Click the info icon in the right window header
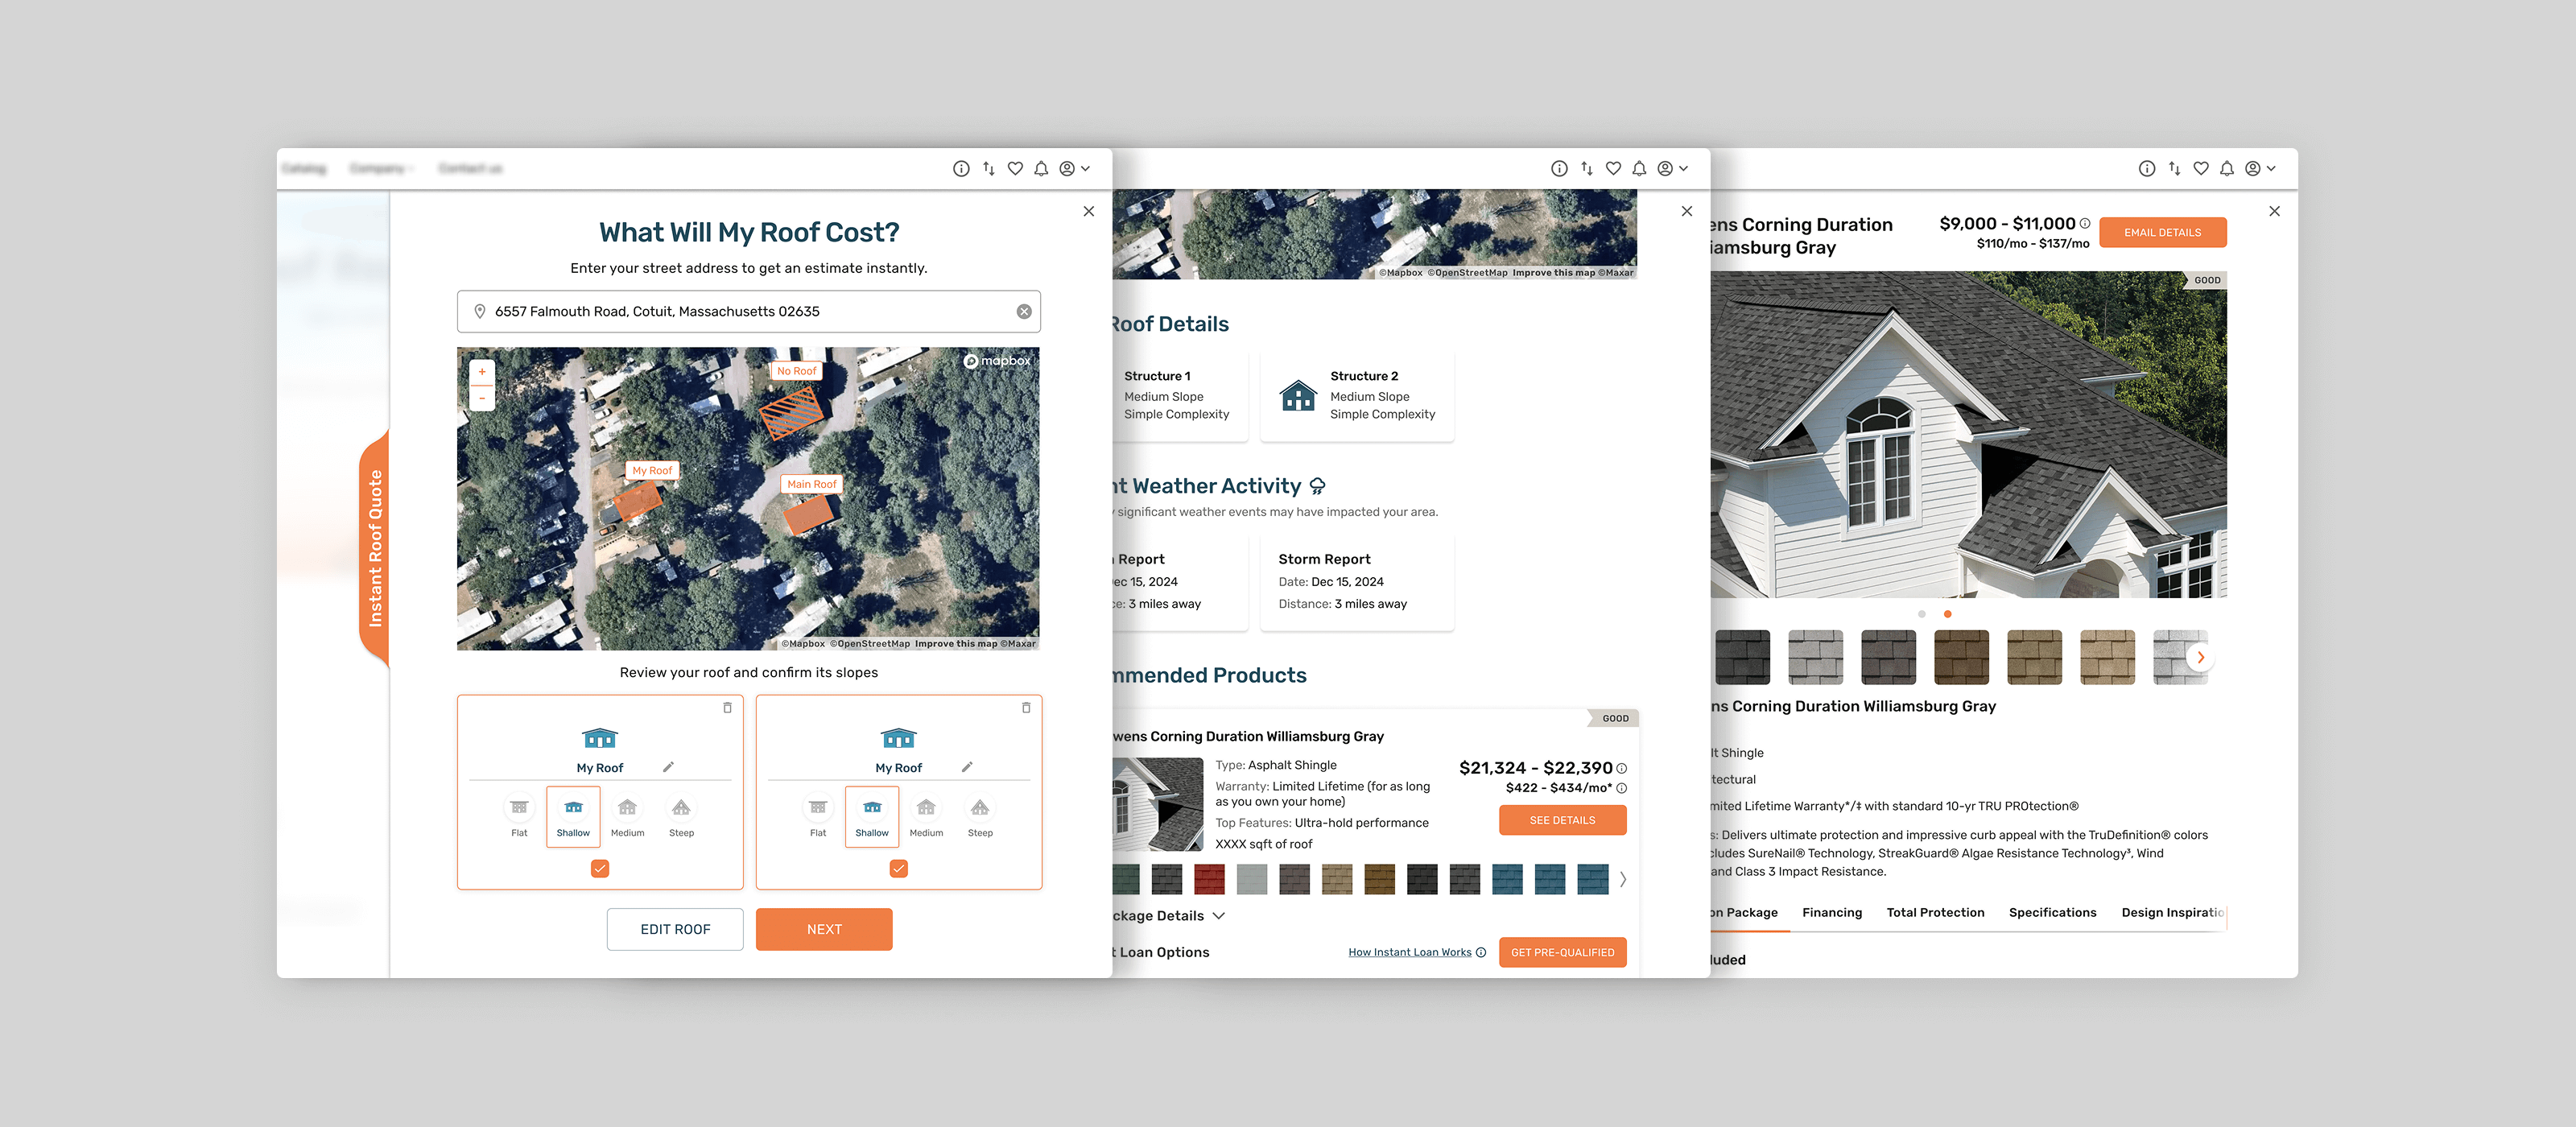The width and height of the screenshot is (2576, 1127). click(2147, 169)
